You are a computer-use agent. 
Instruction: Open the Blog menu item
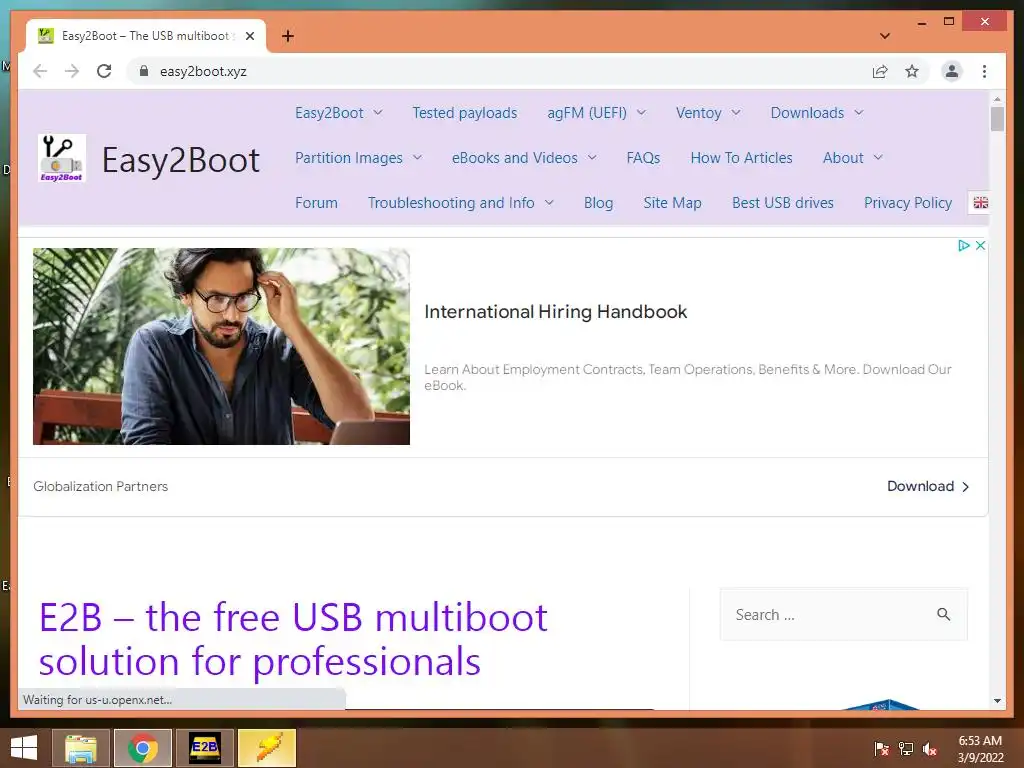(x=598, y=203)
